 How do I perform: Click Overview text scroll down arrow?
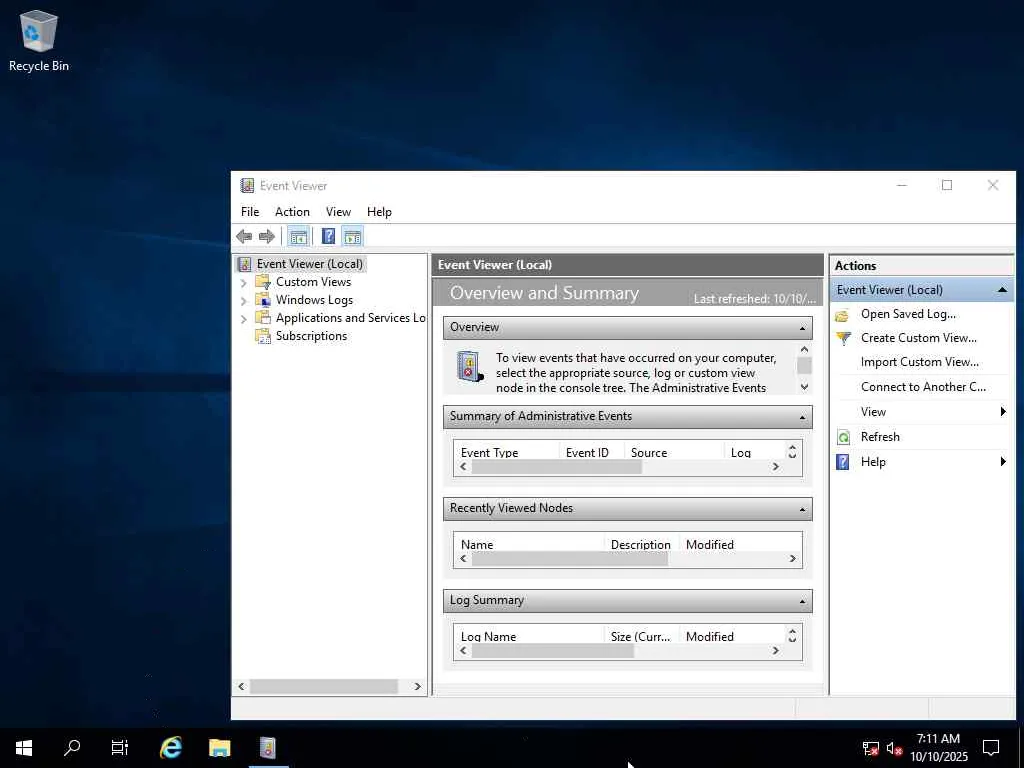(x=804, y=387)
